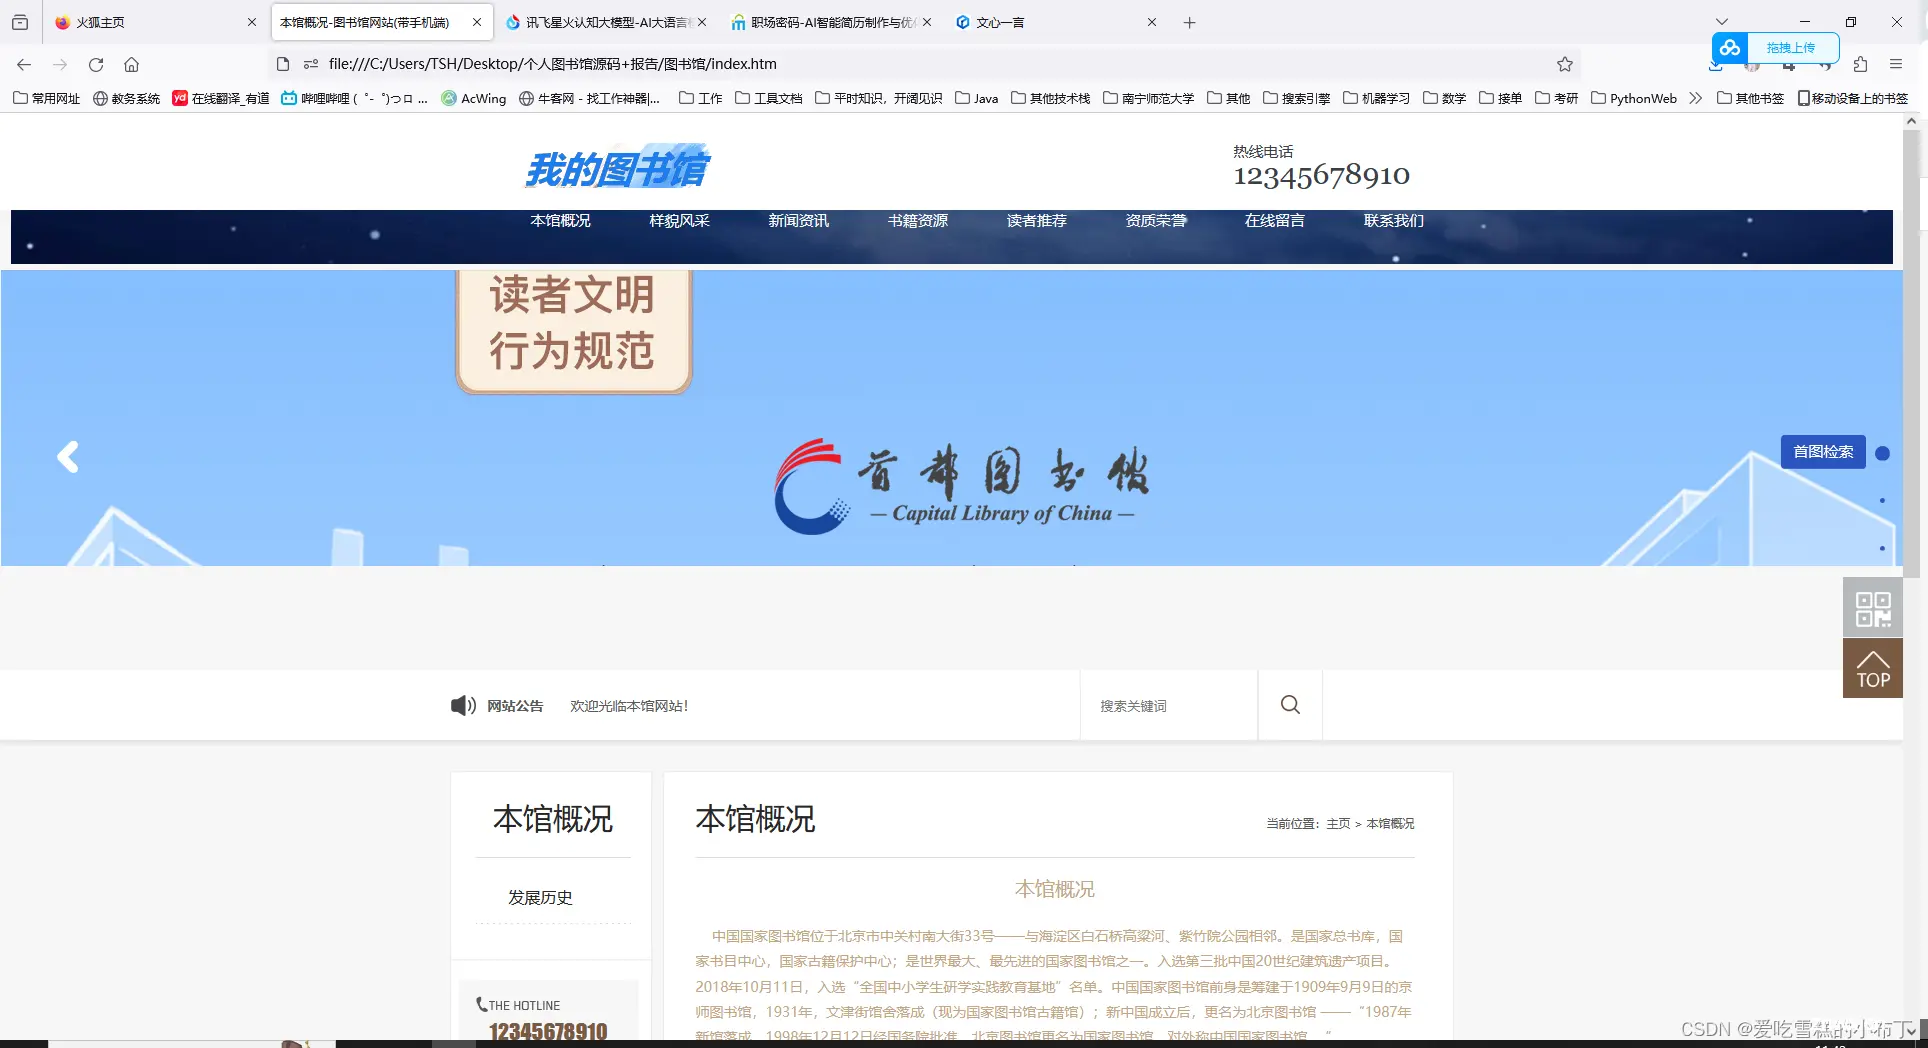Expand the PythonWeb bookmark folder
1928x1048 pixels.
coord(1633,98)
